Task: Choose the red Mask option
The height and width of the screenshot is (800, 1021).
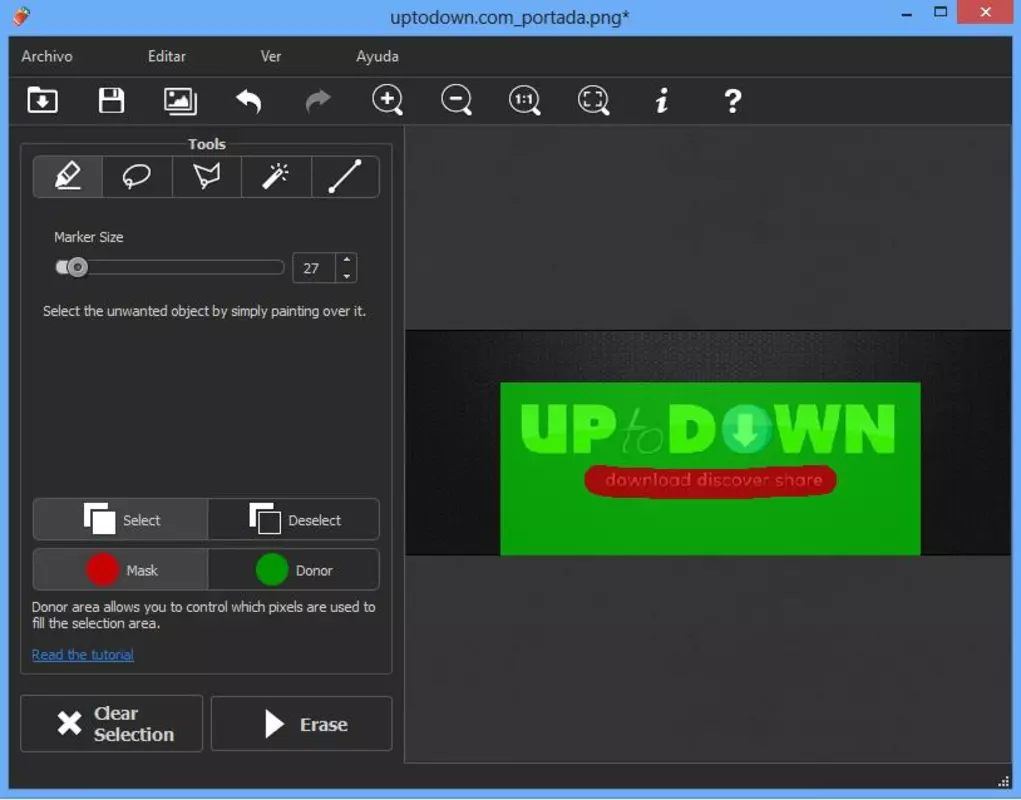Action: [x=120, y=570]
